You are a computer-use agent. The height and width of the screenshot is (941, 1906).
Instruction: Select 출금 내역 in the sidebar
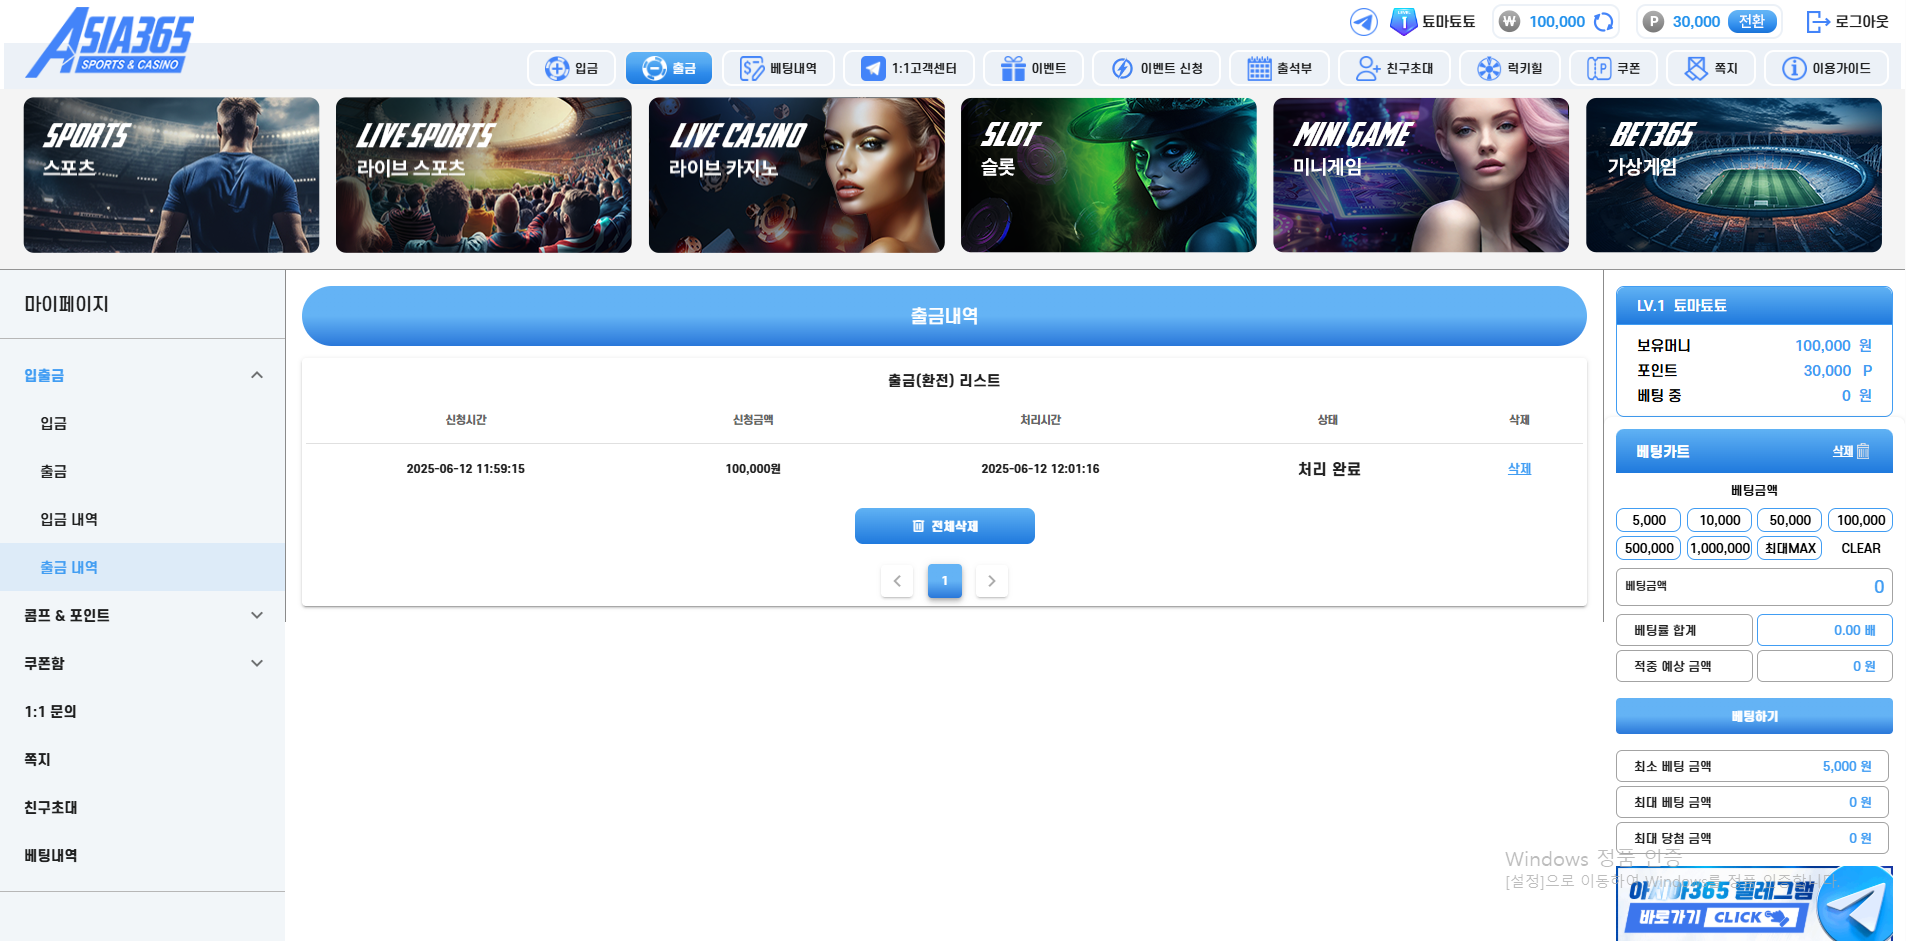[x=142, y=567]
